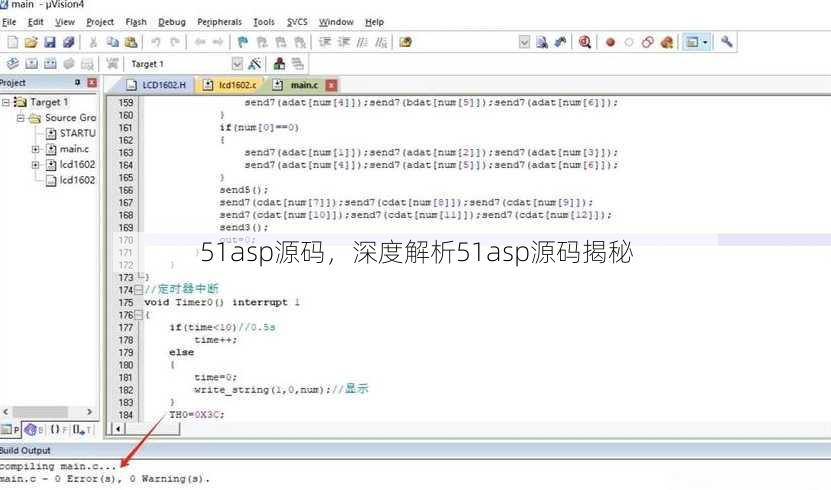Viewport: 831px width, 490px height.
Task: Click the Find in Files icon
Action: tap(406, 42)
